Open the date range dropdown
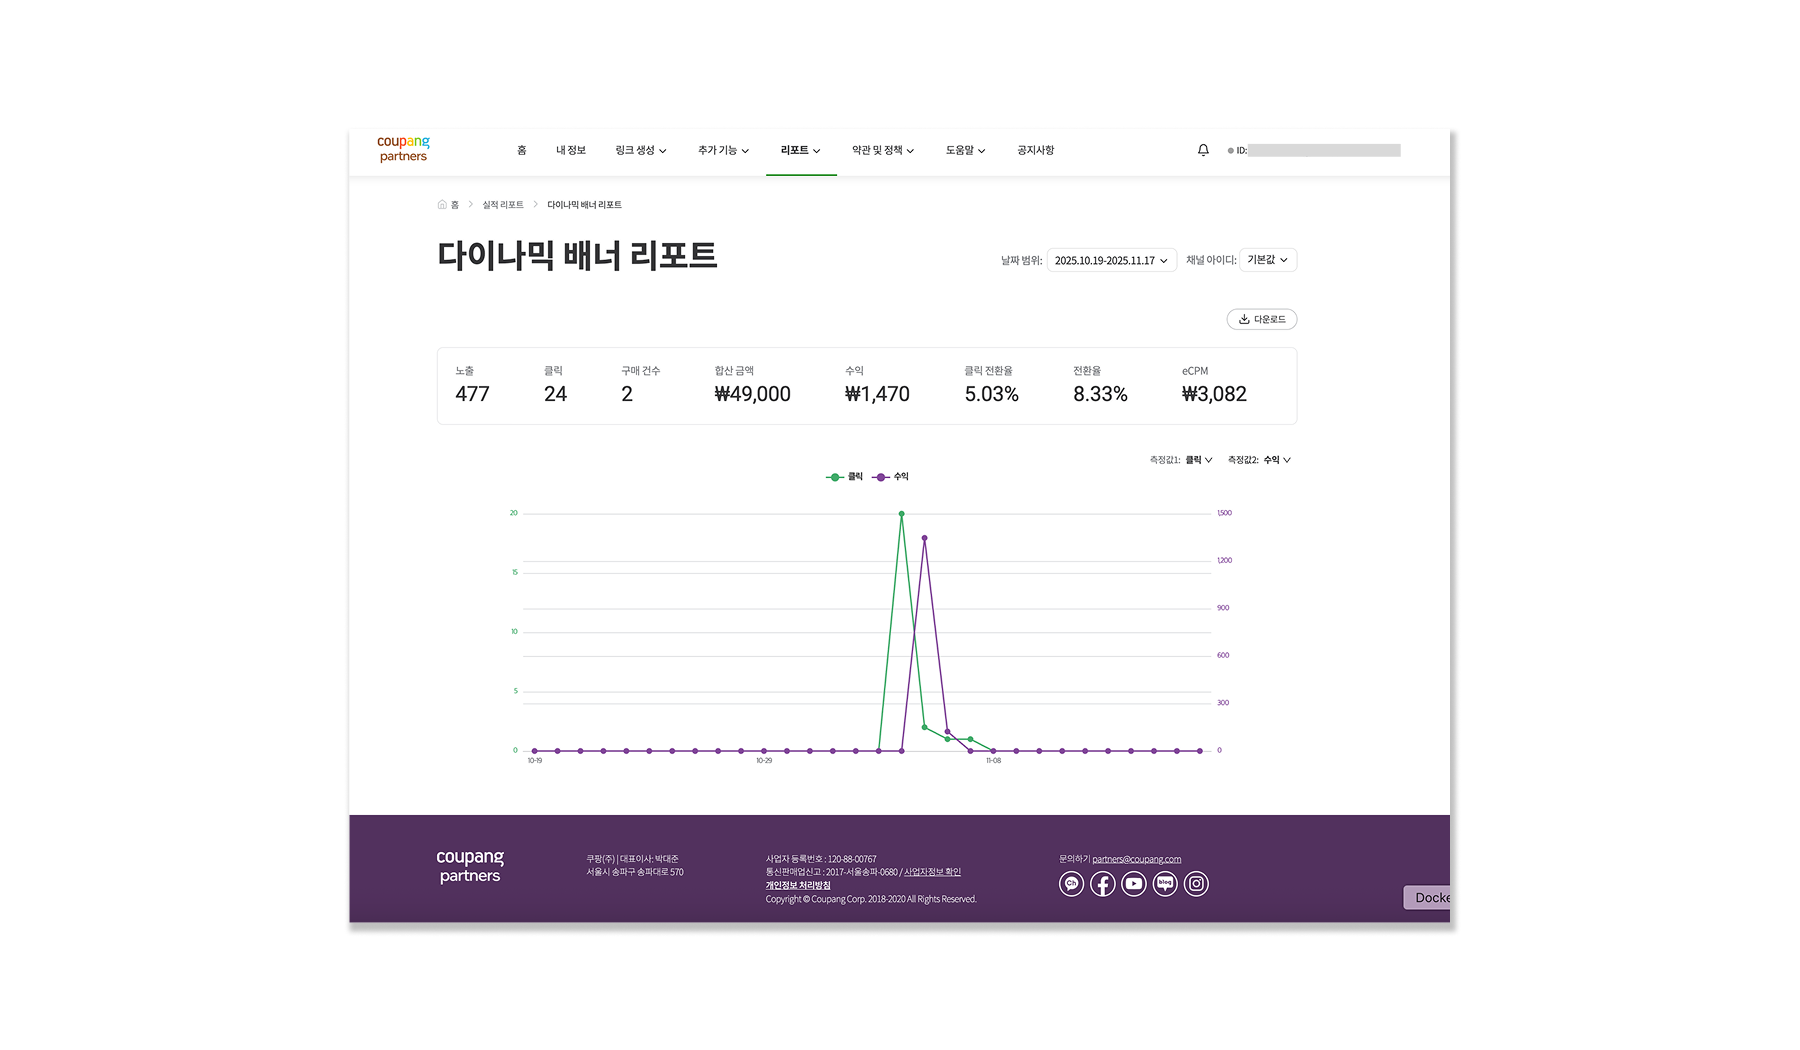 point(1111,260)
